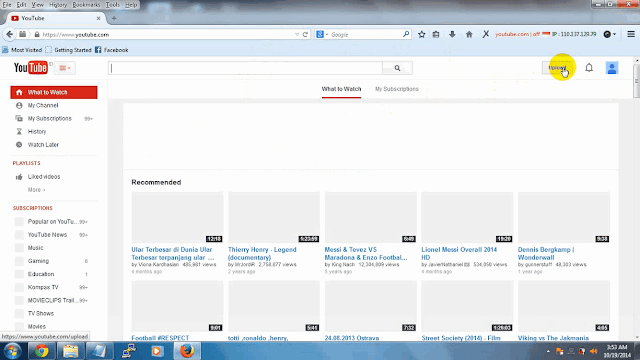Open the View menu
The height and width of the screenshot is (360, 640).
(x=38, y=5)
